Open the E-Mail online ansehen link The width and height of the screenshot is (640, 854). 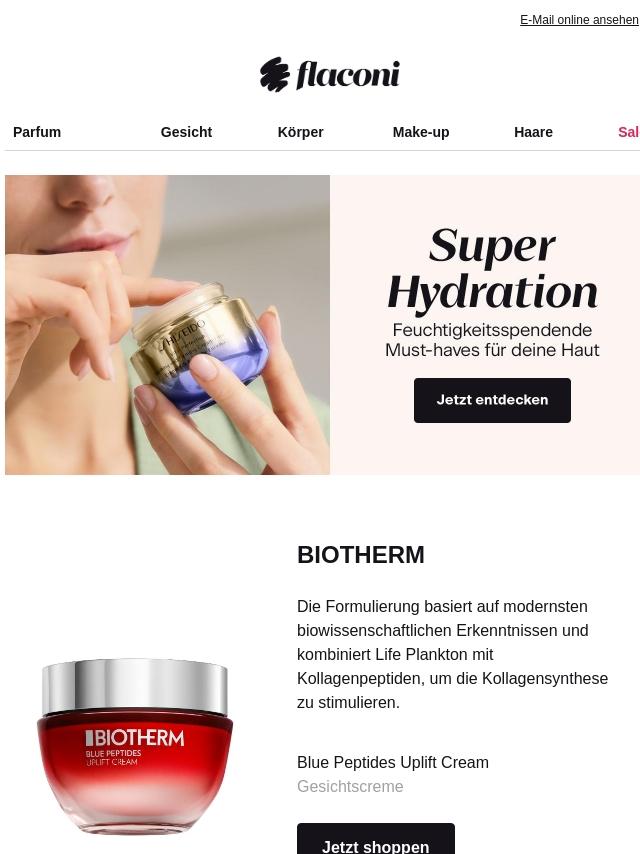579,20
